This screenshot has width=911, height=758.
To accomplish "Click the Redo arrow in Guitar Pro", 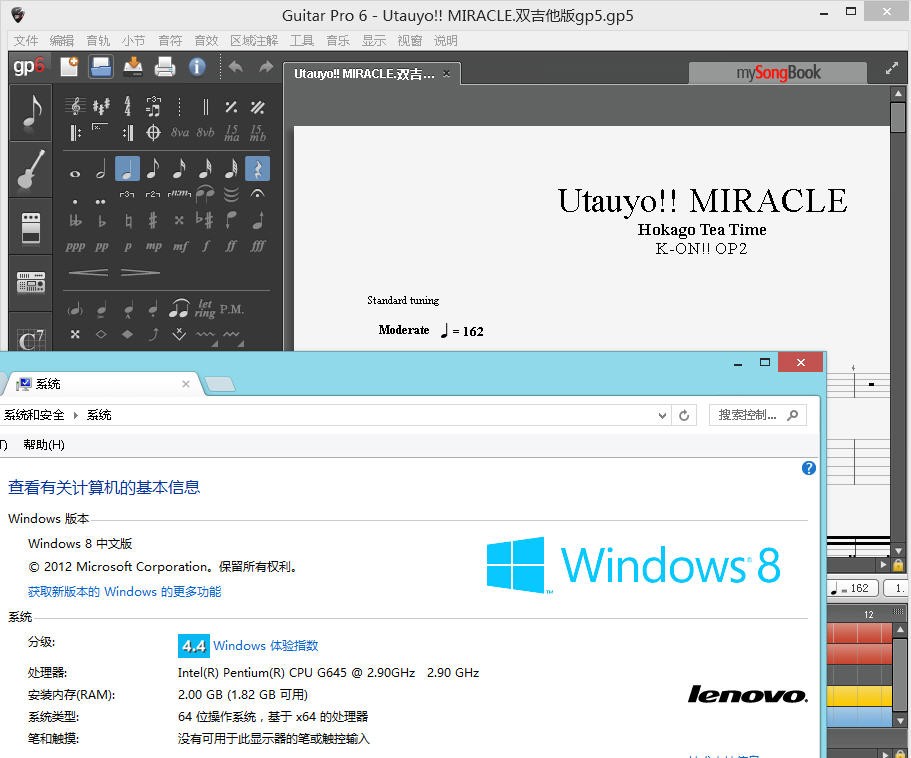I will [x=266, y=67].
